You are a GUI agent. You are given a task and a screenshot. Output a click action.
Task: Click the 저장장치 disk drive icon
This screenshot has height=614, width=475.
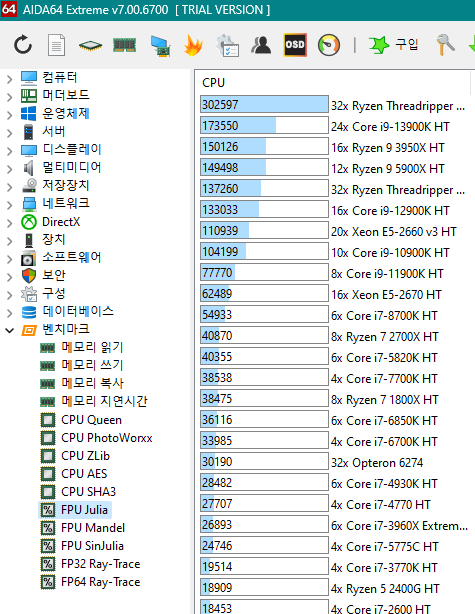tap(29, 186)
